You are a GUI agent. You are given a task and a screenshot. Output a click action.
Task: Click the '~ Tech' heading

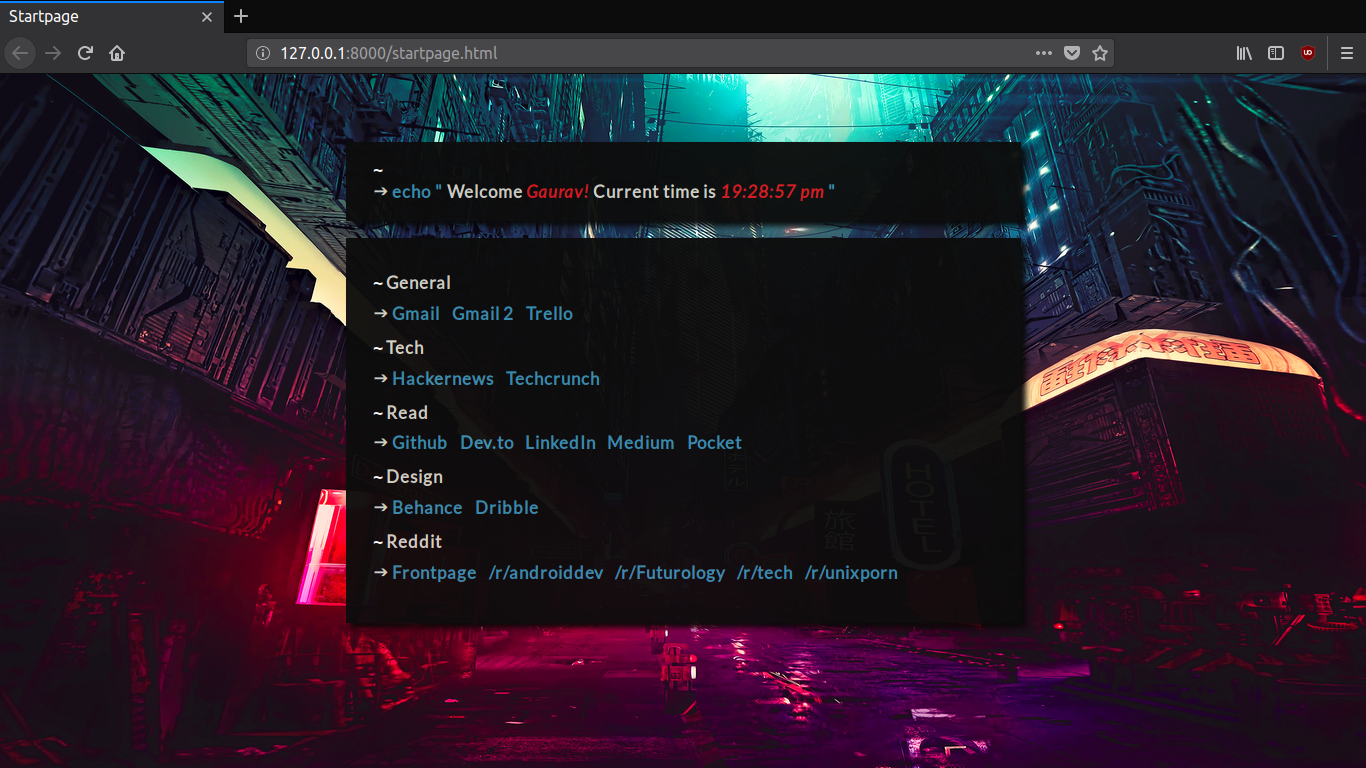click(x=399, y=348)
